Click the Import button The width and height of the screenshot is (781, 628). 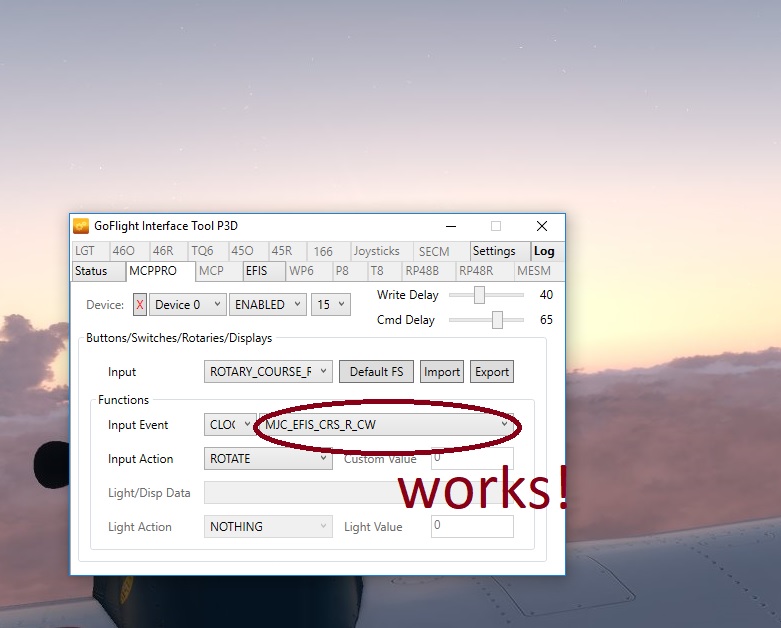(x=441, y=372)
